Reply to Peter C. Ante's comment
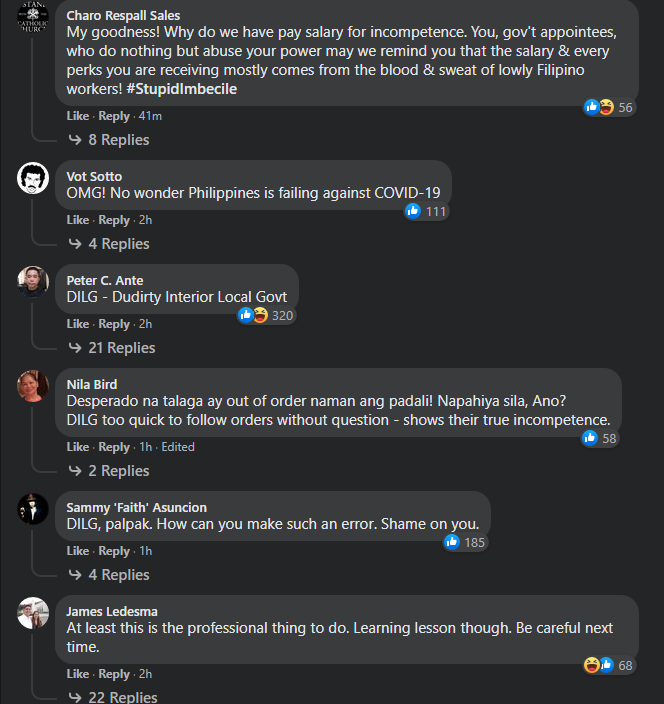Screen dimensions: 664x704 click(x=114, y=324)
